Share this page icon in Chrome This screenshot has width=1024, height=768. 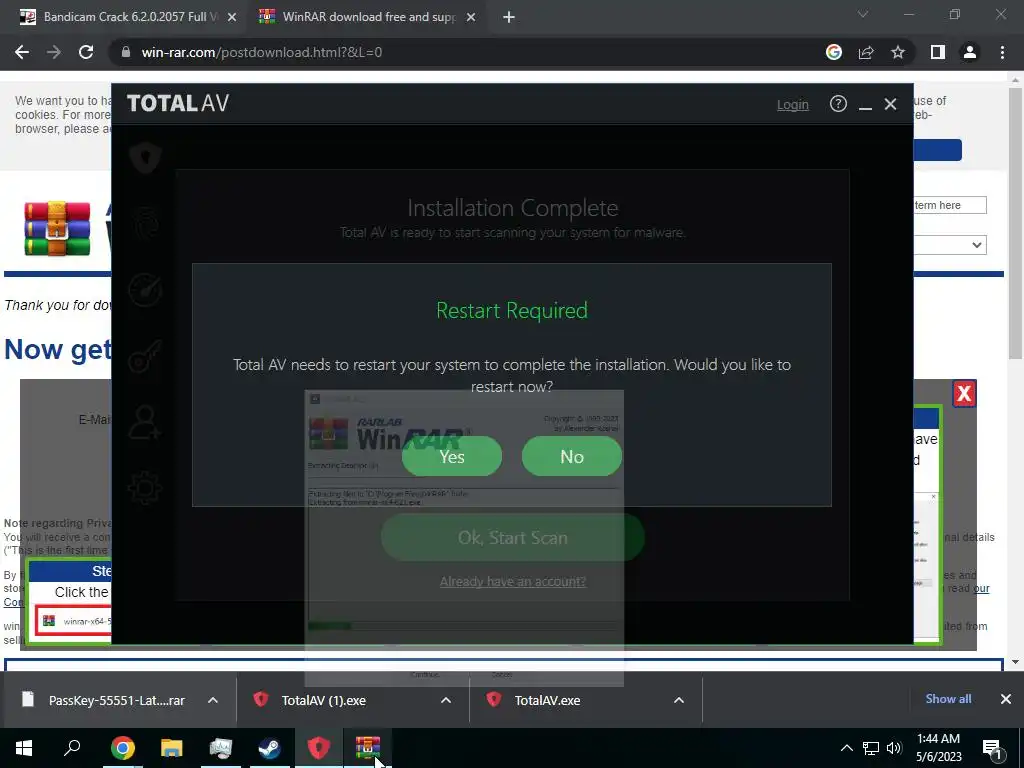[866, 52]
